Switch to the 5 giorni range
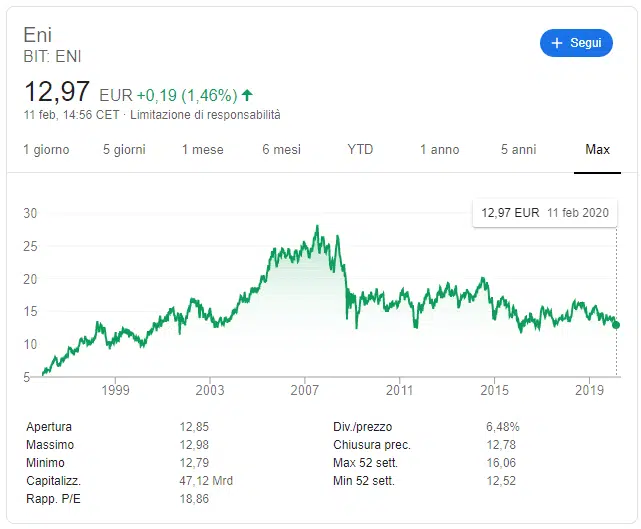This screenshot has height=529, width=641. (x=124, y=150)
